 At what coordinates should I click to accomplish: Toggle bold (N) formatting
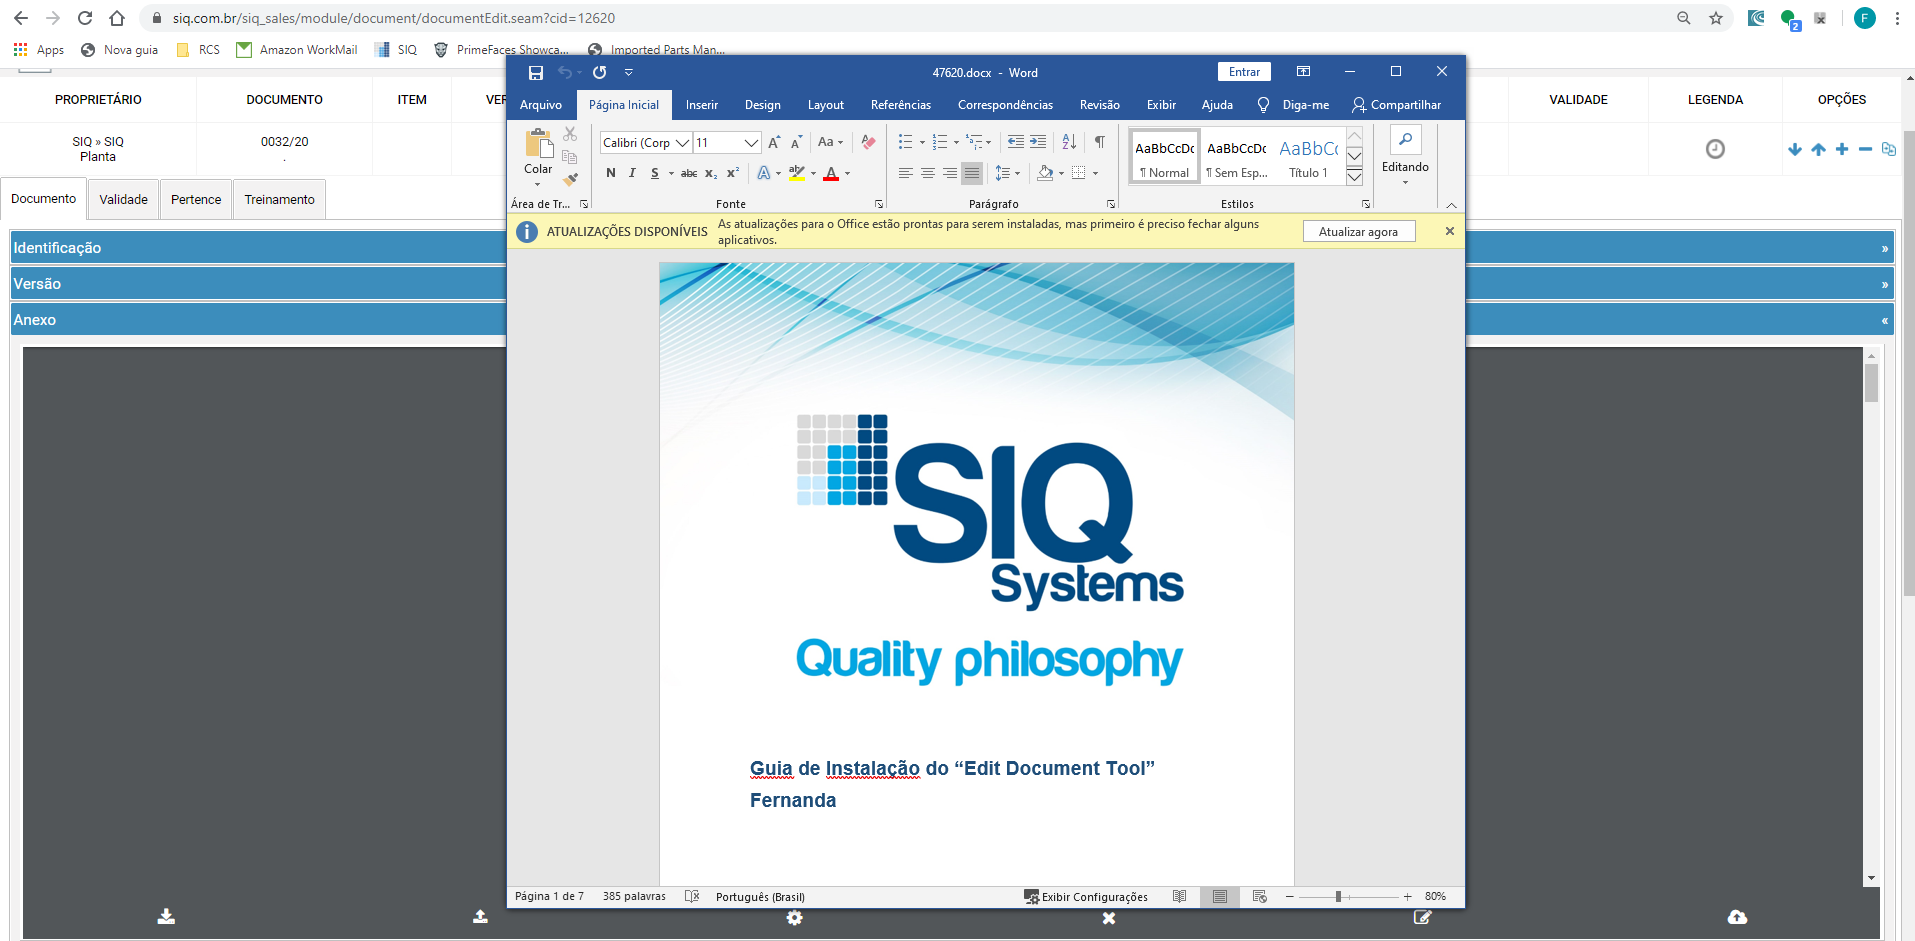(611, 174)
